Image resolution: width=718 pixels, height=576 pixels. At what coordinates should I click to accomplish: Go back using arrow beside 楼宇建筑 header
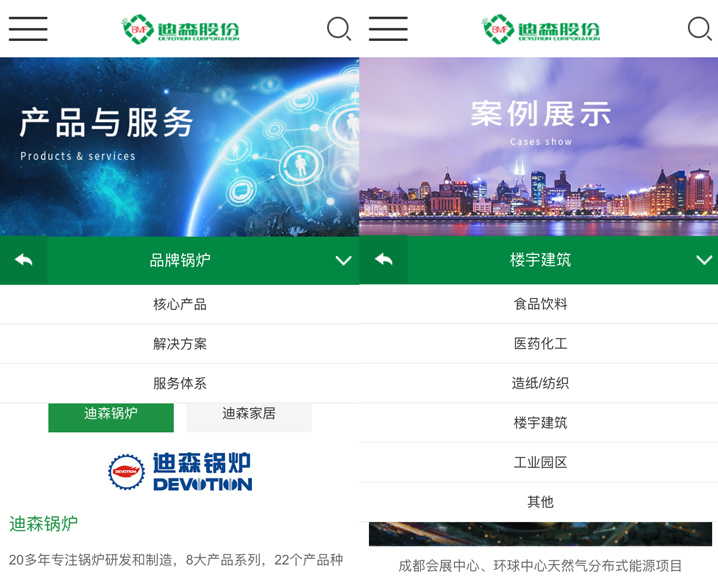(x=384, y=260)
